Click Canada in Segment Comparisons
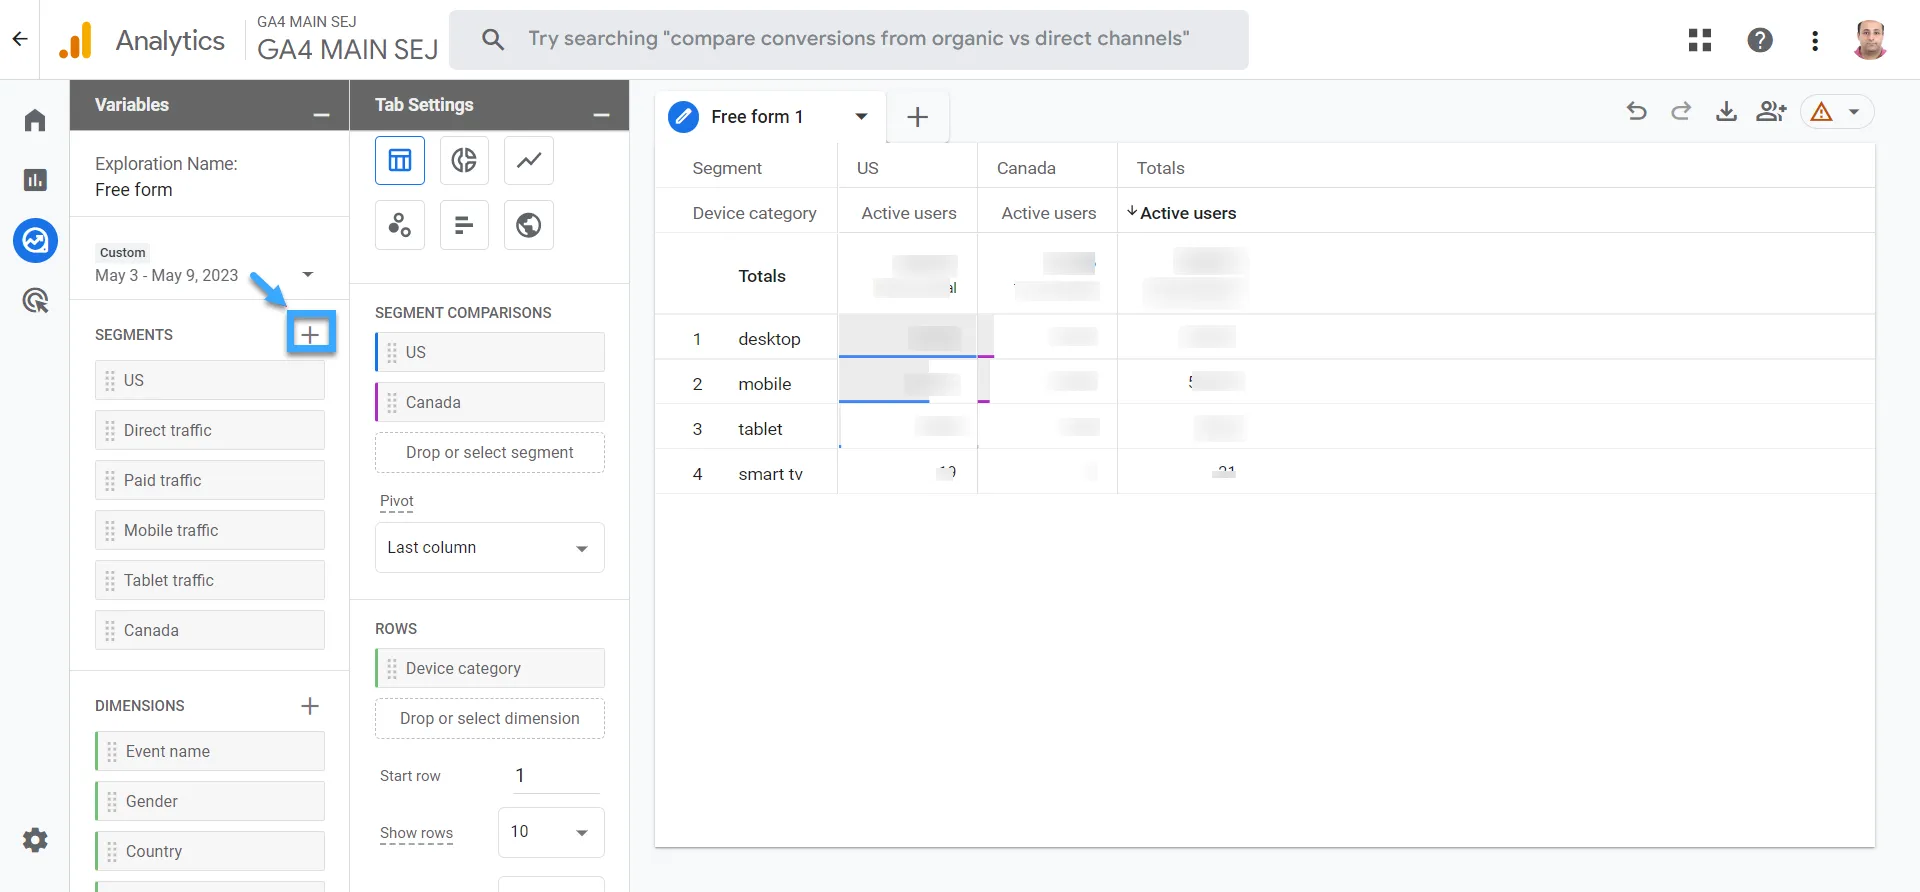The image size is (1920, 892). (490, 403)
